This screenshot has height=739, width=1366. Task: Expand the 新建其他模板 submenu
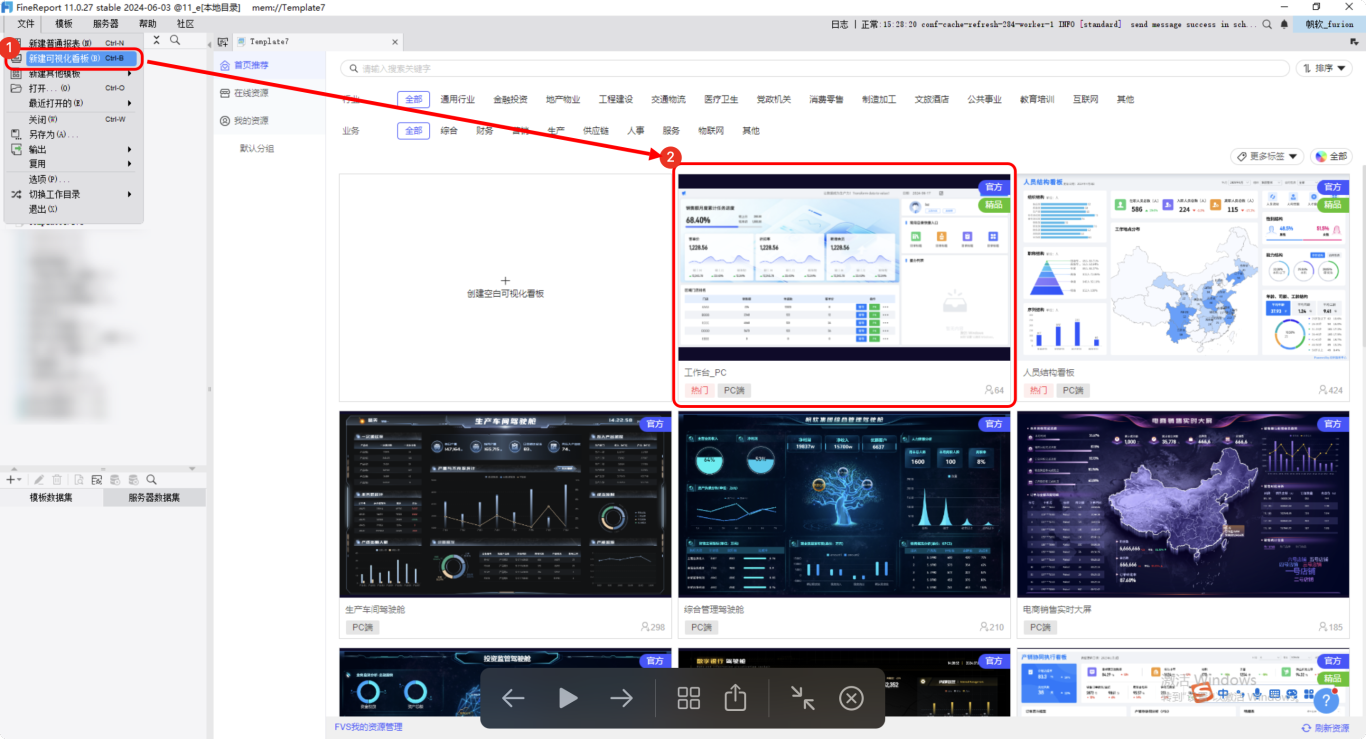(74, 73)
